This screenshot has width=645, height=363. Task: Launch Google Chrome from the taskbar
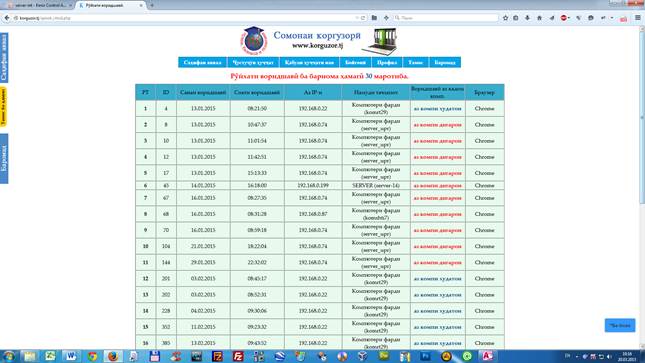click(x=92, y=356)
